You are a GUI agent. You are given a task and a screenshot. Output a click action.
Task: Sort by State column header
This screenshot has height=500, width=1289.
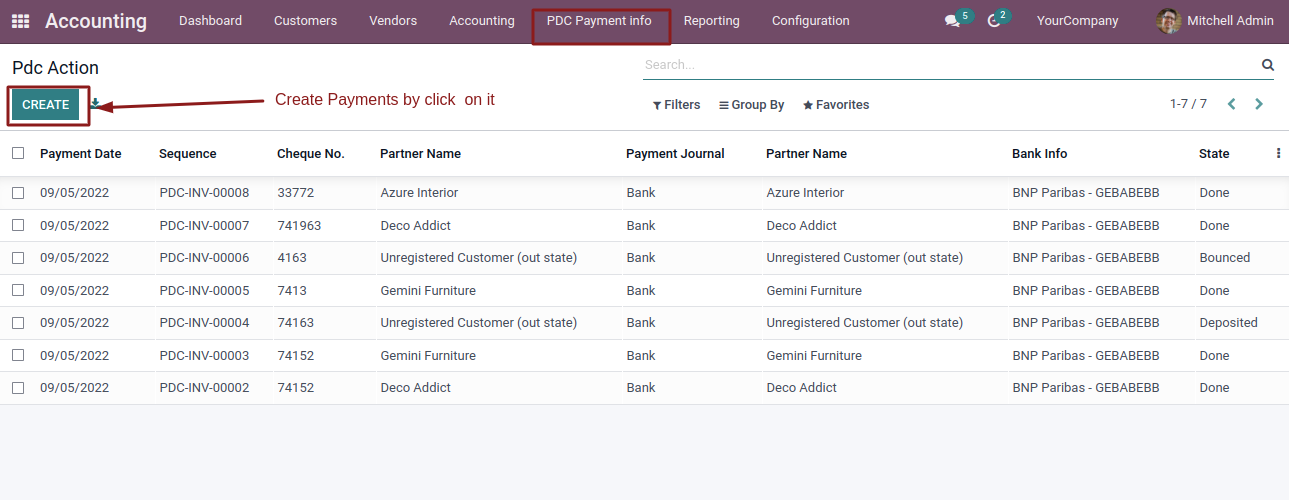1214,154
